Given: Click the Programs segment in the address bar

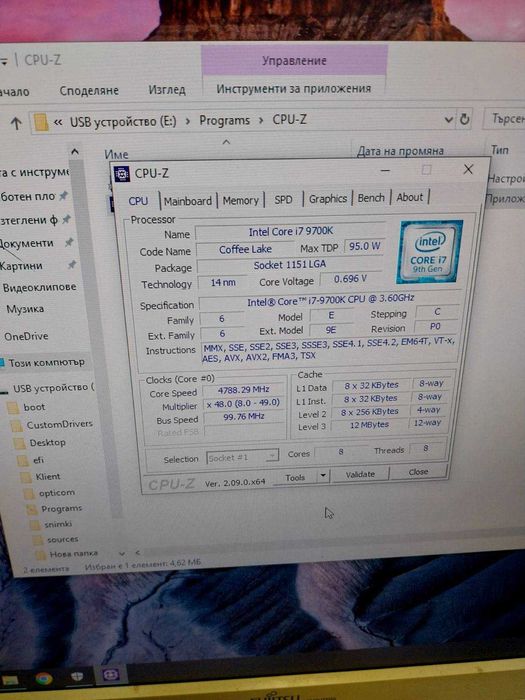Looking at the screenshot, I should pos(225,121).
